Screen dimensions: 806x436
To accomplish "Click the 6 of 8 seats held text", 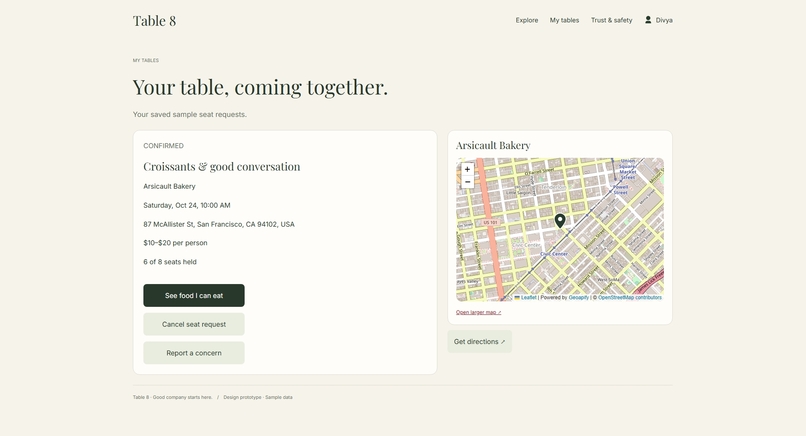I will (x=170, y=262).
